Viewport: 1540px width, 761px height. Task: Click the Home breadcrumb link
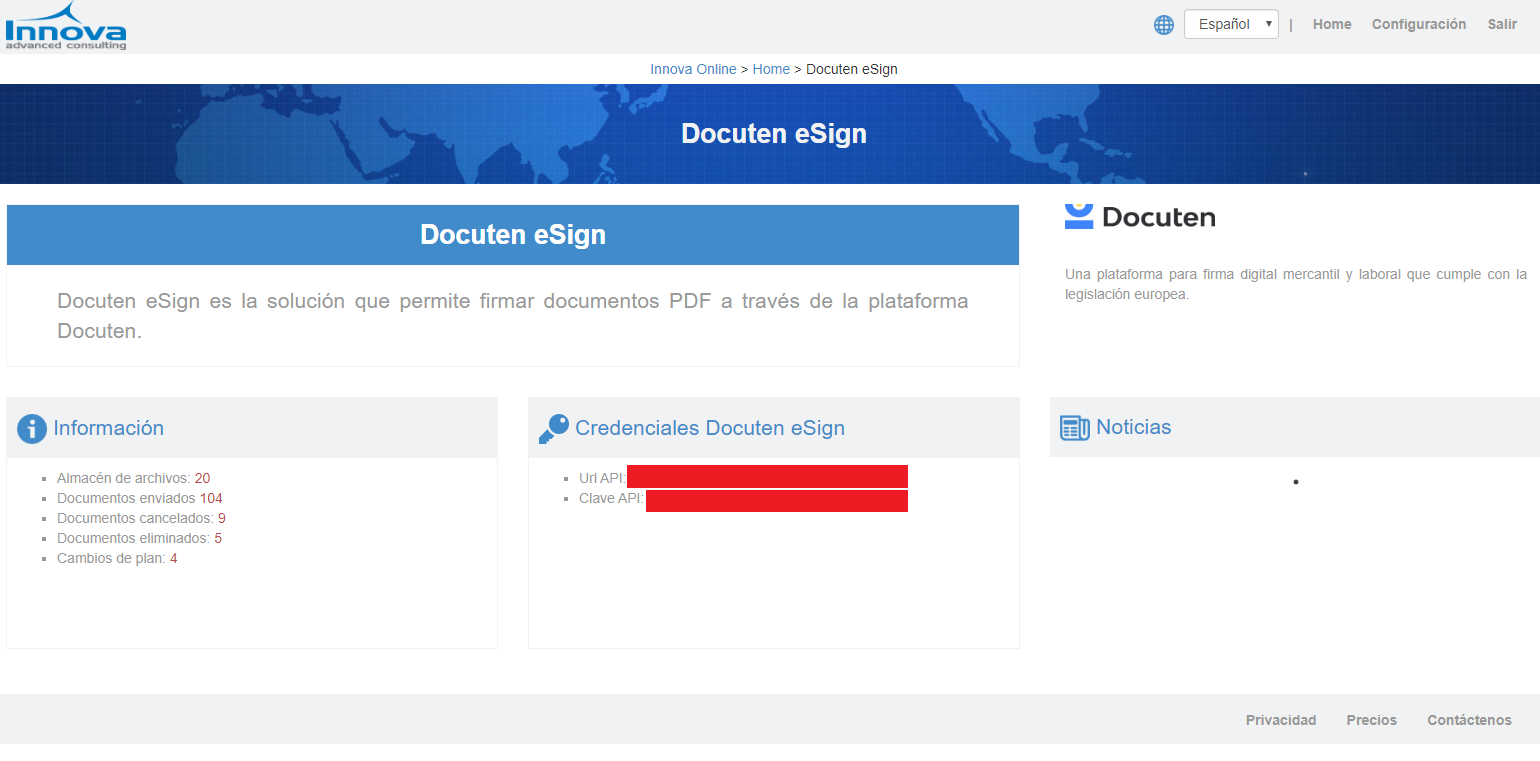771,69
